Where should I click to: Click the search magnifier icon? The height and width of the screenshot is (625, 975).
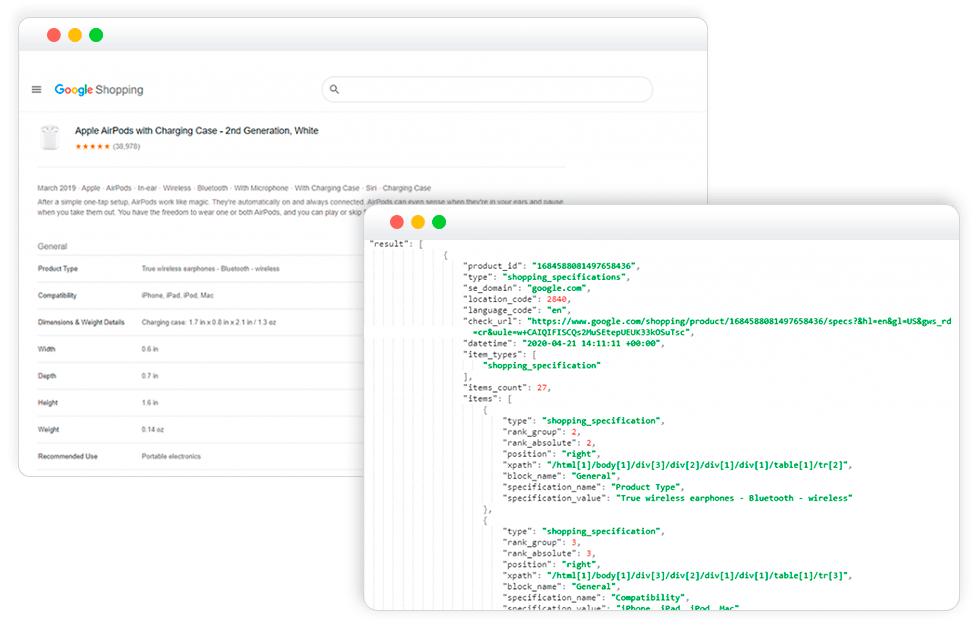pos(335,89)
